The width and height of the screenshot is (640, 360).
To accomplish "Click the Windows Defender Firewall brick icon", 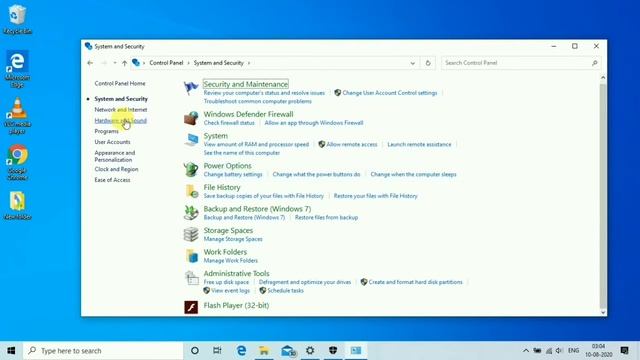I will coord(191,118).
